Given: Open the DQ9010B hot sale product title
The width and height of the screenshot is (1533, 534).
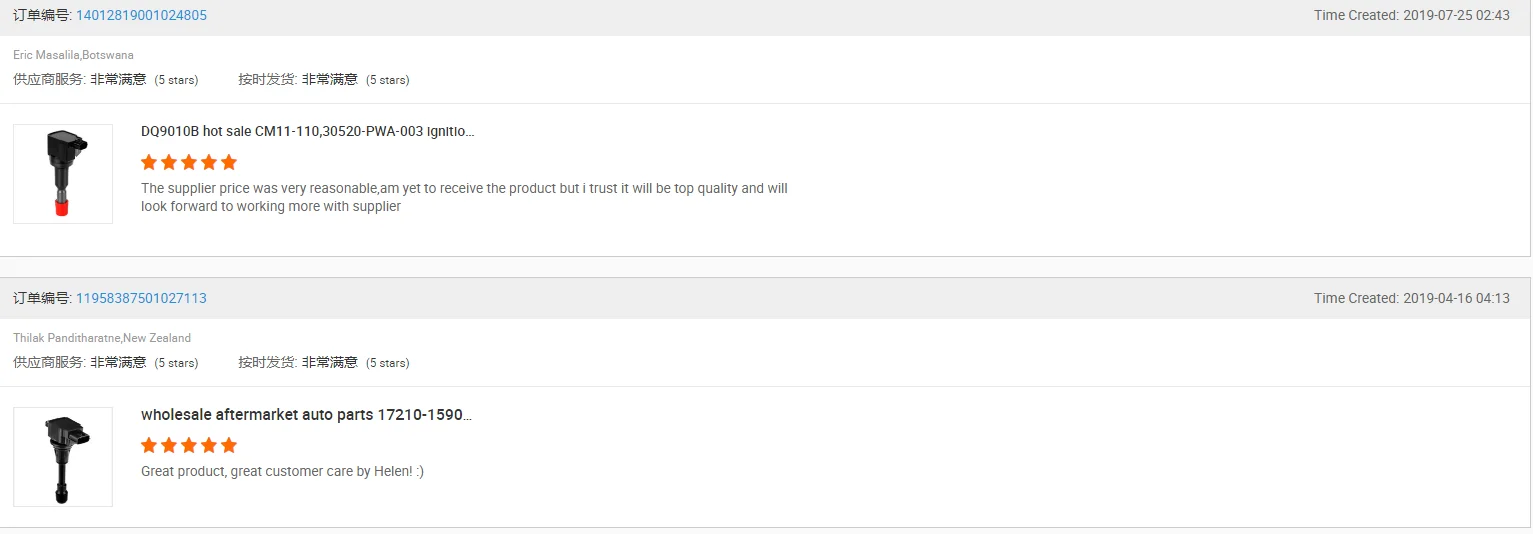Looking at the screenshot, I should tap(307, 132).
